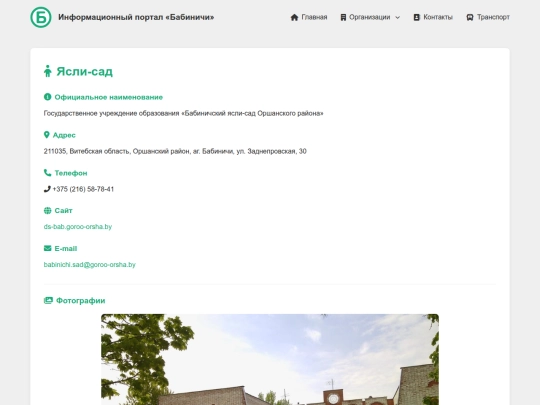
Task: Open the Контакты menu item
Action: pos(438,17)
